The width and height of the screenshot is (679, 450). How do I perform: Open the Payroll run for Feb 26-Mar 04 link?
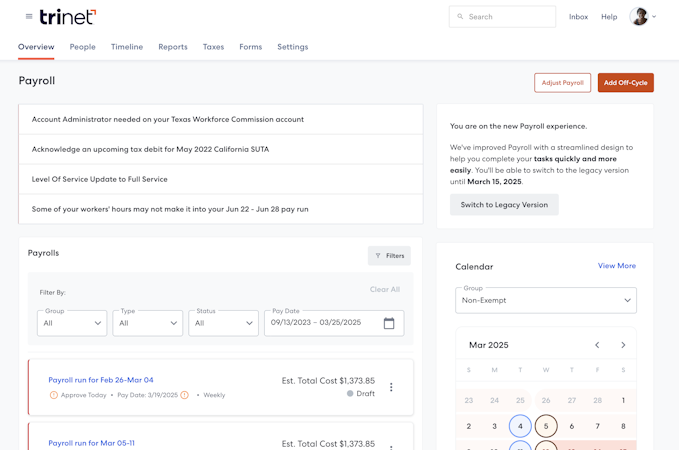101,380
